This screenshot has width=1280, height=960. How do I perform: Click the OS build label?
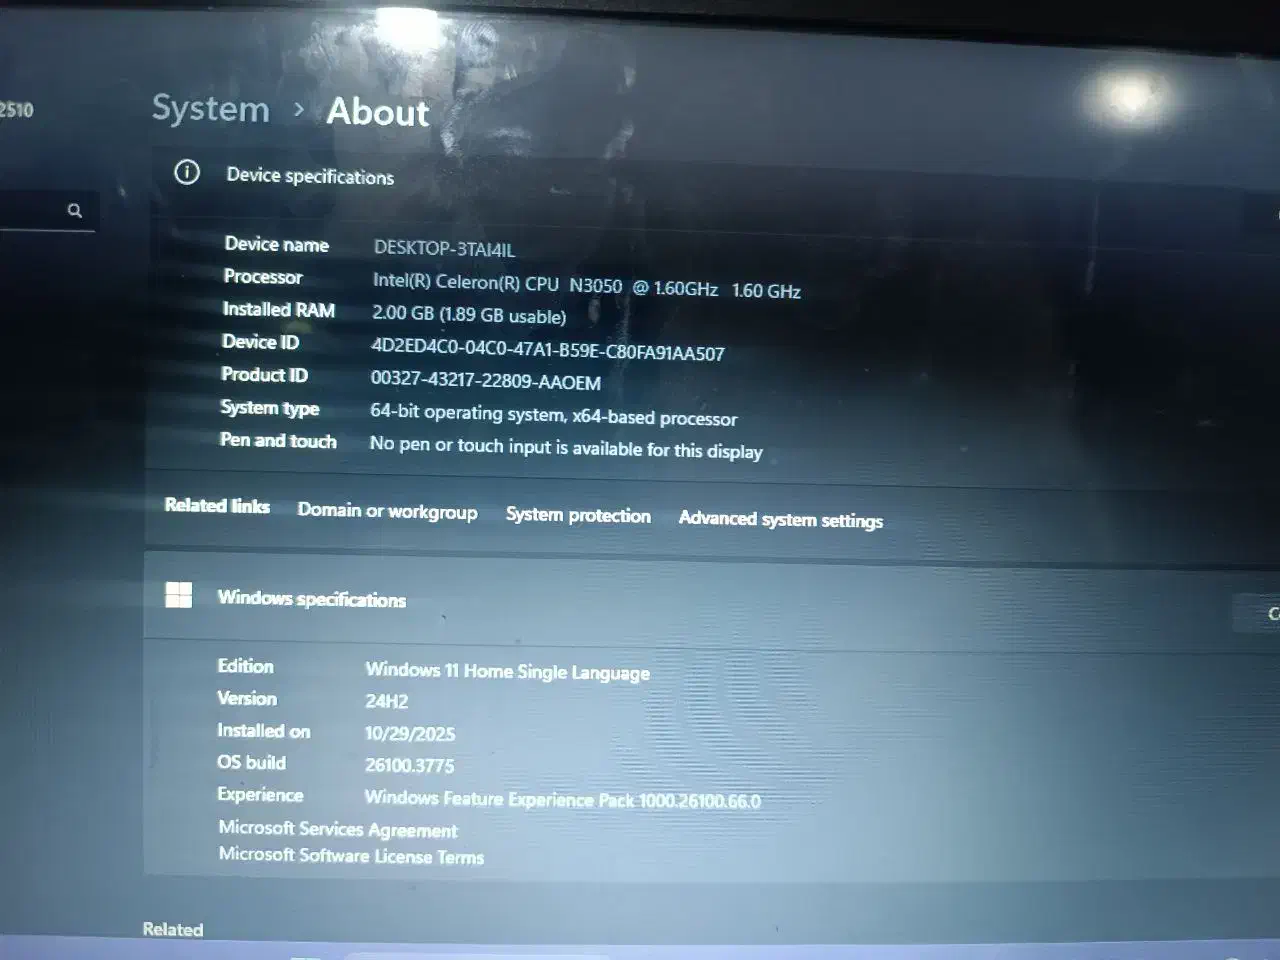click(252, 762)
